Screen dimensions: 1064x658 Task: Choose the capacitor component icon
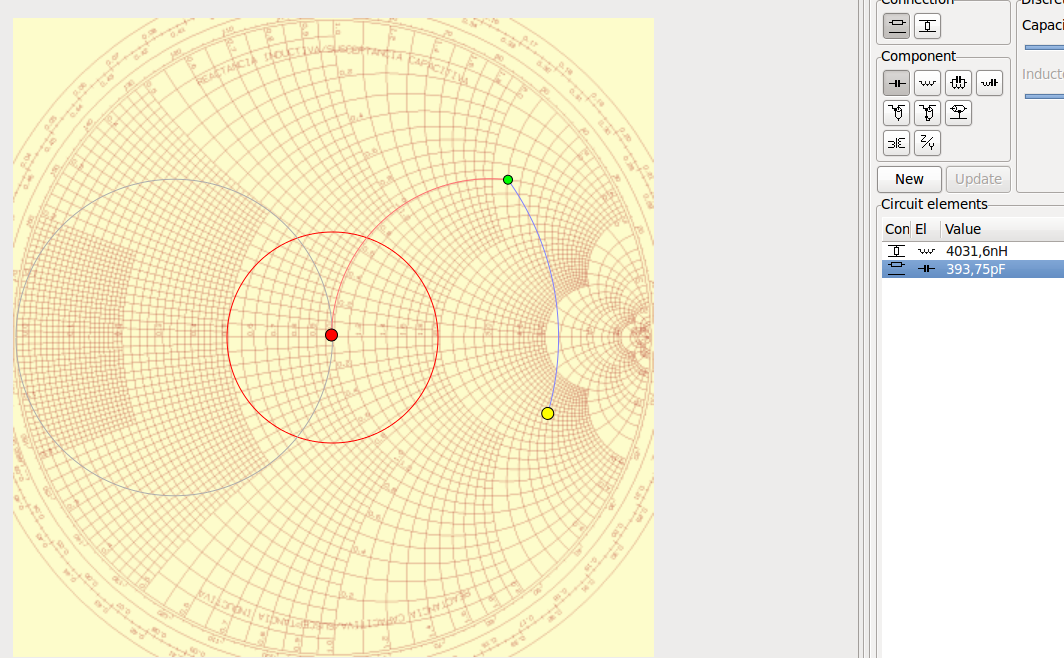(896, 83)
